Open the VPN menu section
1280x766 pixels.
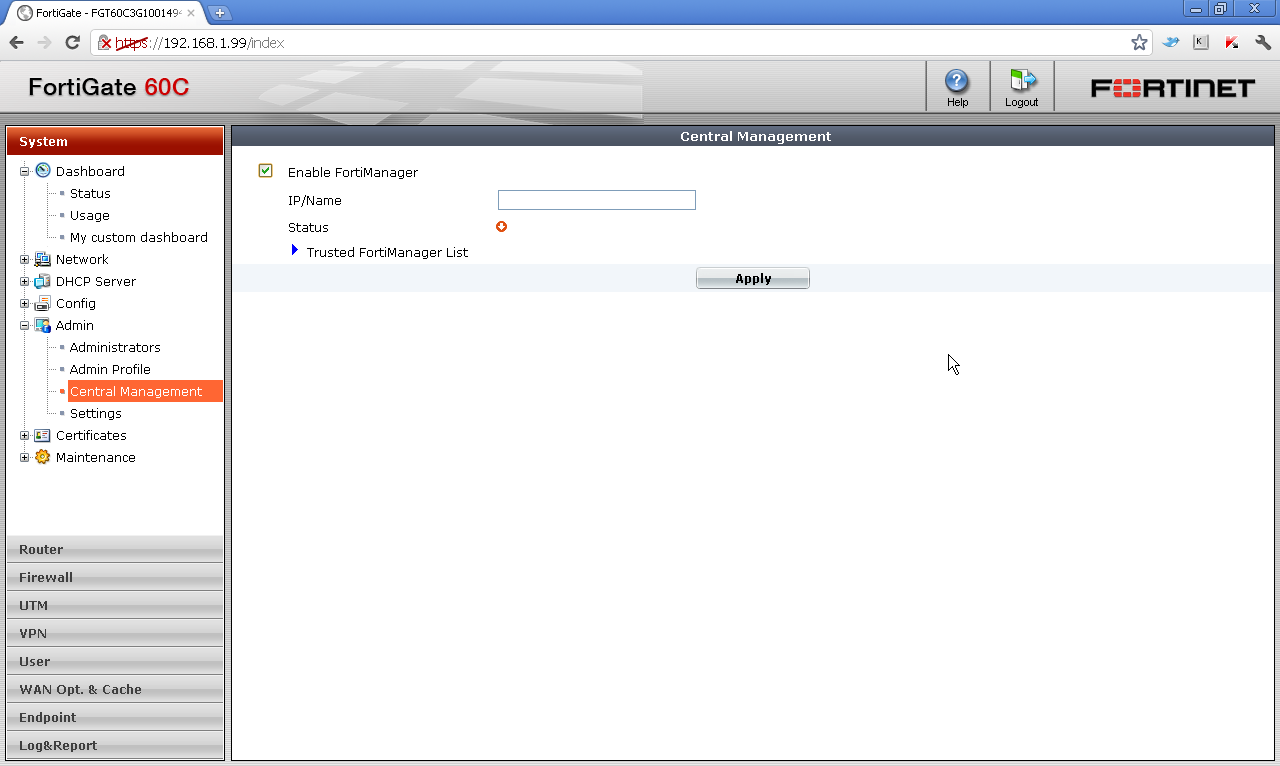coord(115,633)
